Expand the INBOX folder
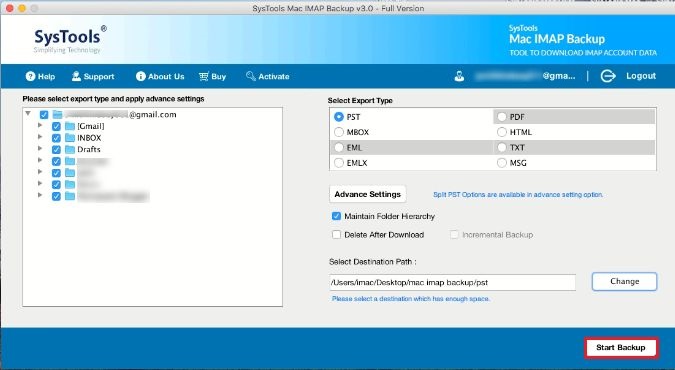Screen dimensions: 675x370 coord(40,137)
